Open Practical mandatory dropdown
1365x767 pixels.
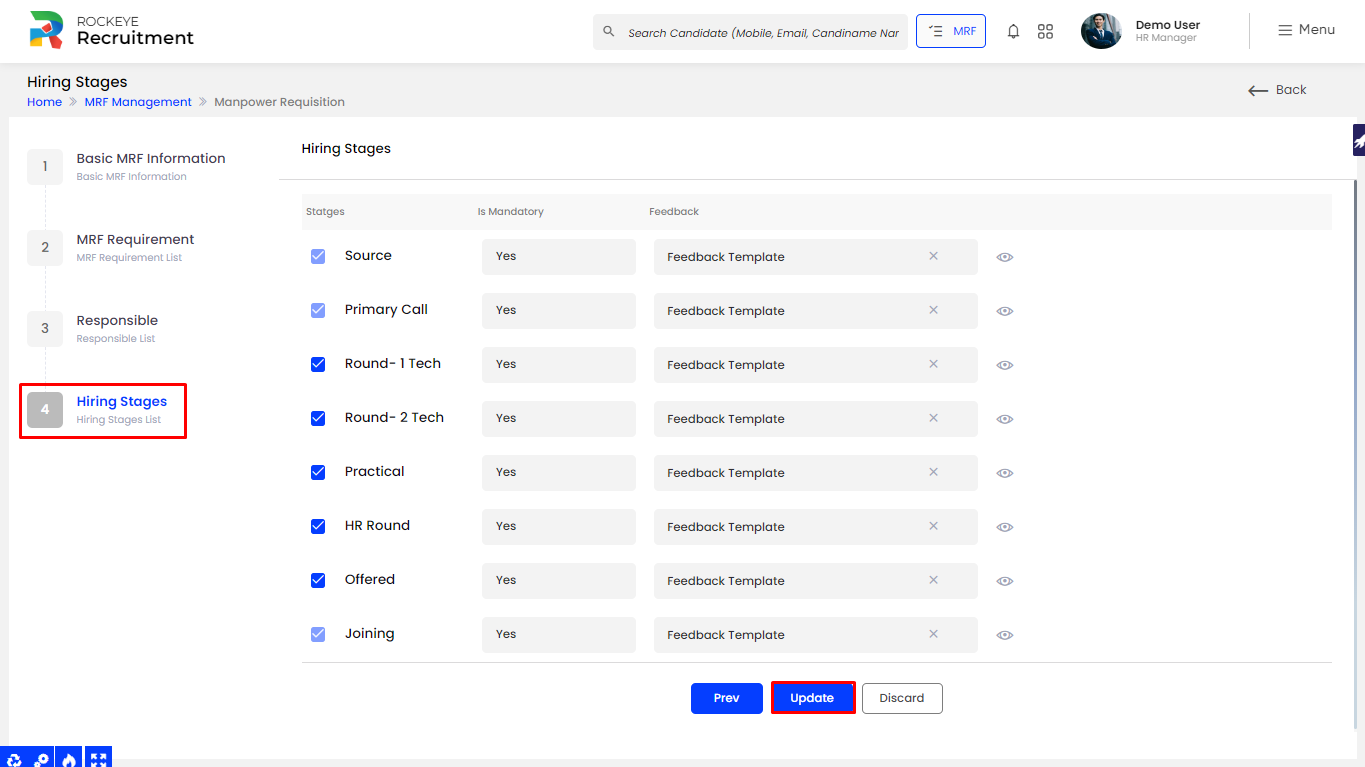pyautogui.click(x=559, y=473)
